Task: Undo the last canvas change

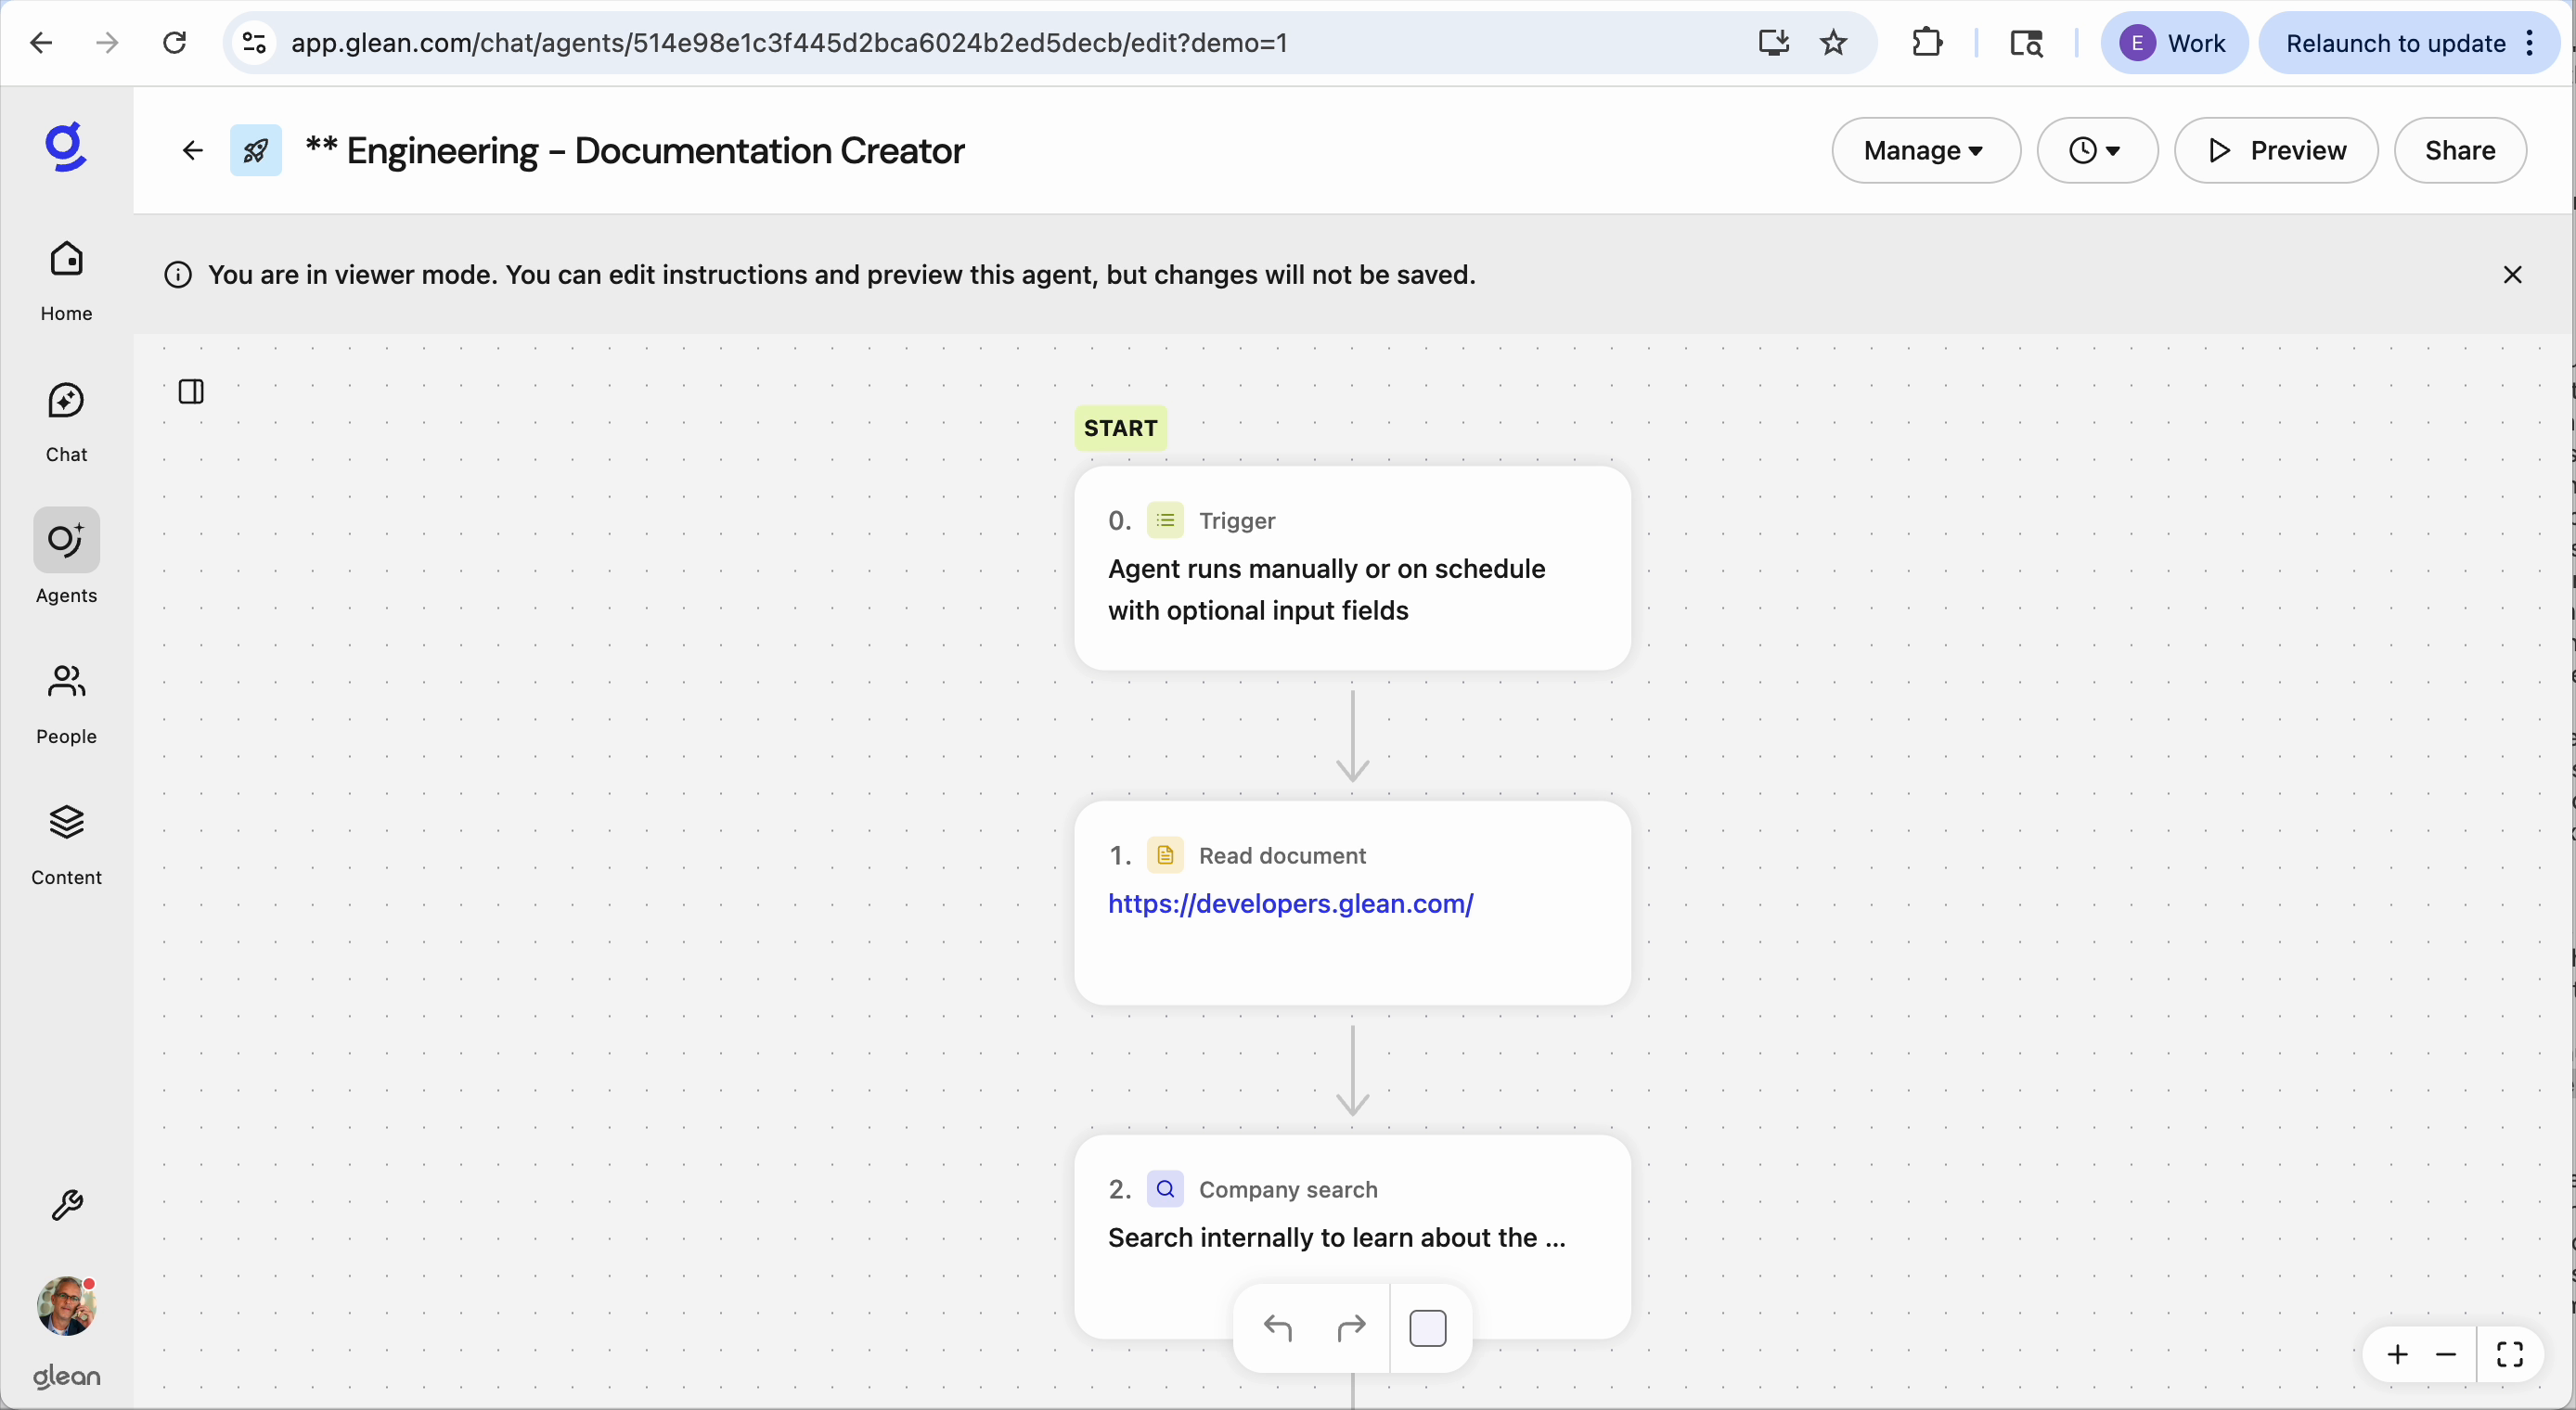Action: tap(1279, 1328)
